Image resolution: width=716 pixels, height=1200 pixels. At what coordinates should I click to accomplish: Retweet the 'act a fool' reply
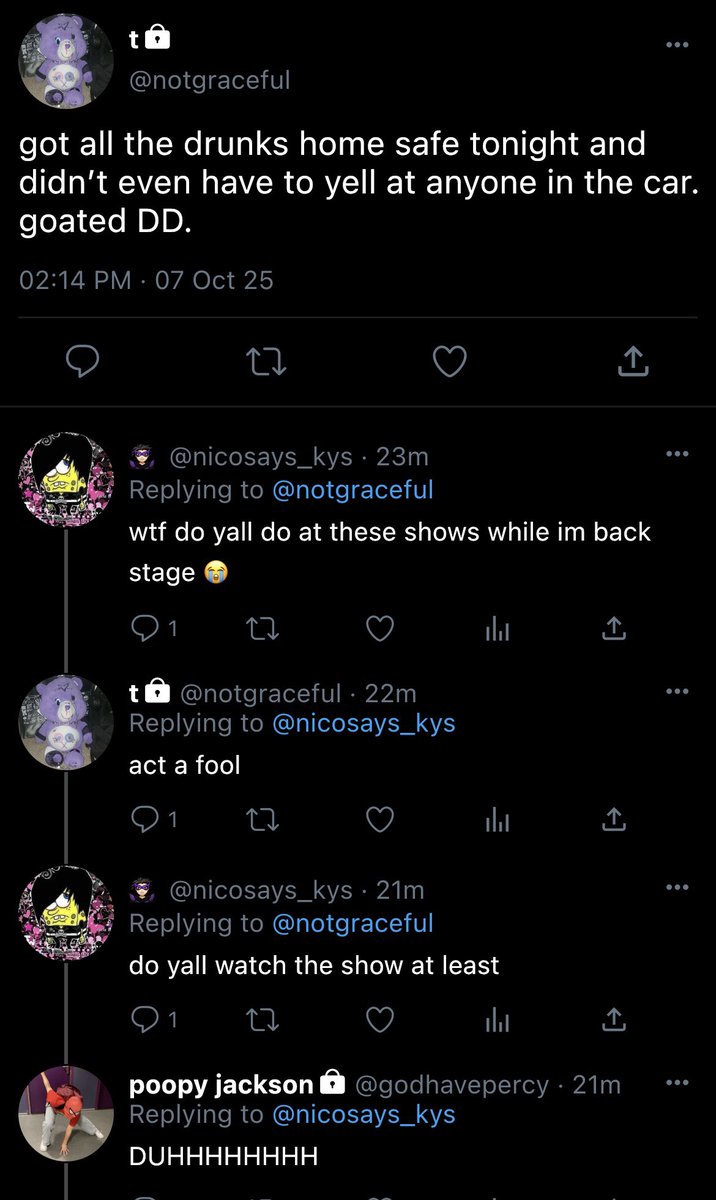261,820
